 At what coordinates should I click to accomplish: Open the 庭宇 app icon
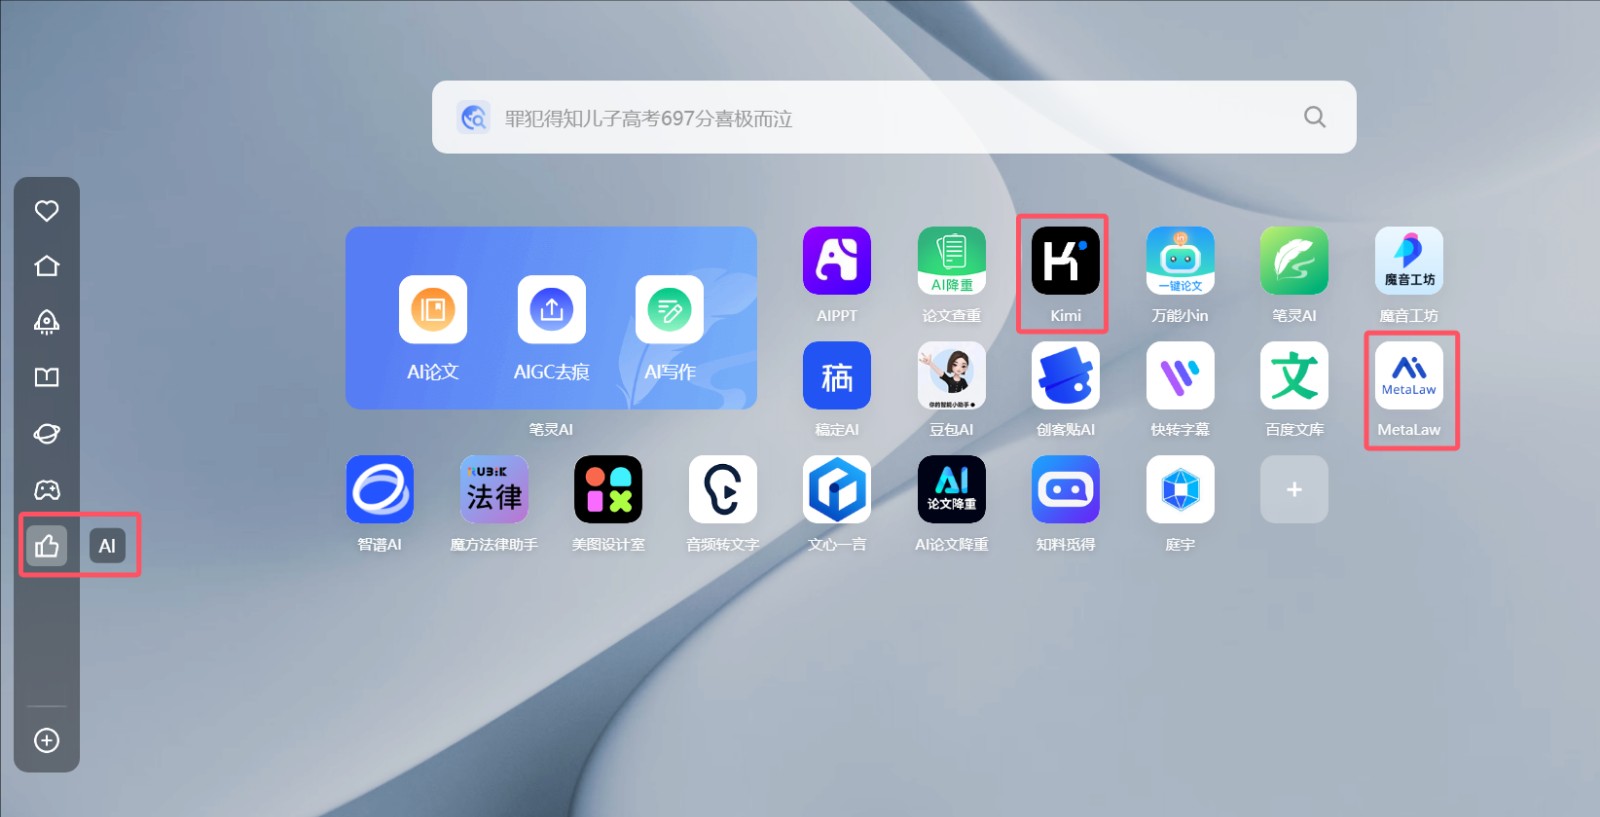[1180, 489]
